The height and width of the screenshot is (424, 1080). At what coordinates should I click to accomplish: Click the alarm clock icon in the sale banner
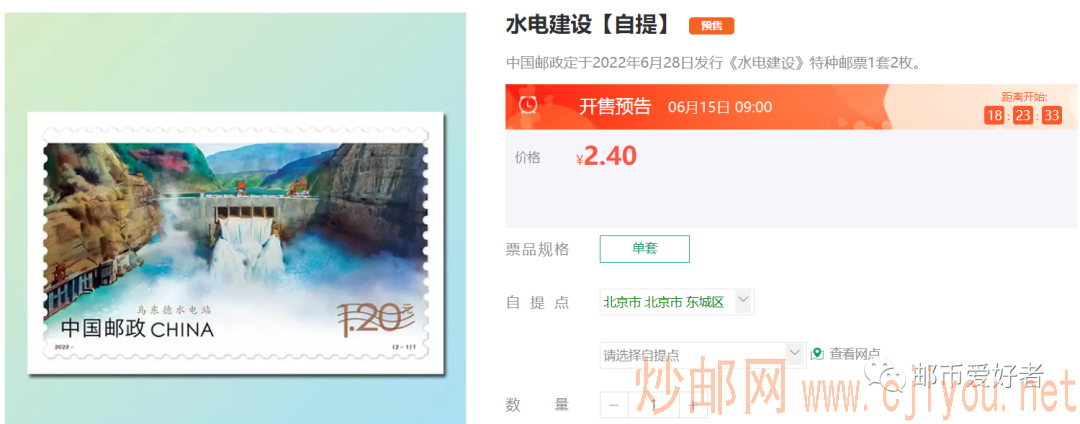tap(529, 105)
